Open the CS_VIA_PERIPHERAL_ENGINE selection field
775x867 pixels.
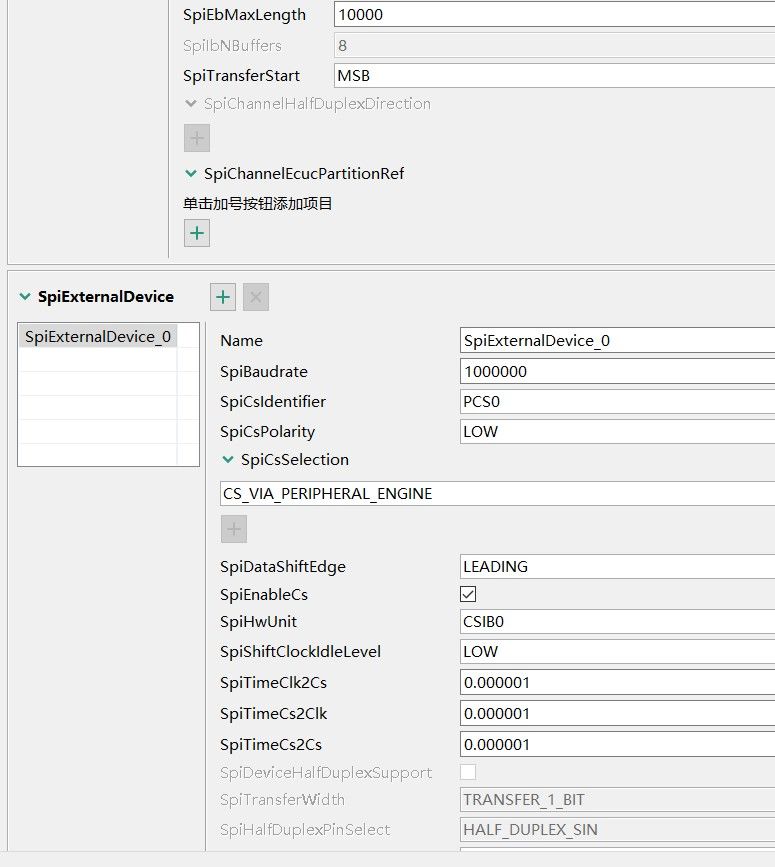click(496, 494)
